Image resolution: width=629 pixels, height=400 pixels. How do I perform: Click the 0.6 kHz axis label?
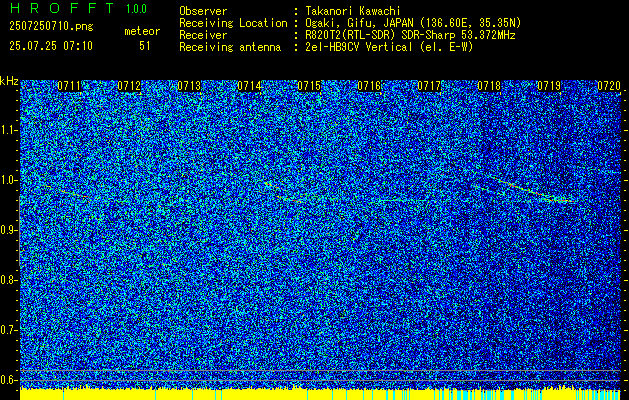pyautogui.click(x=9, y=380)
